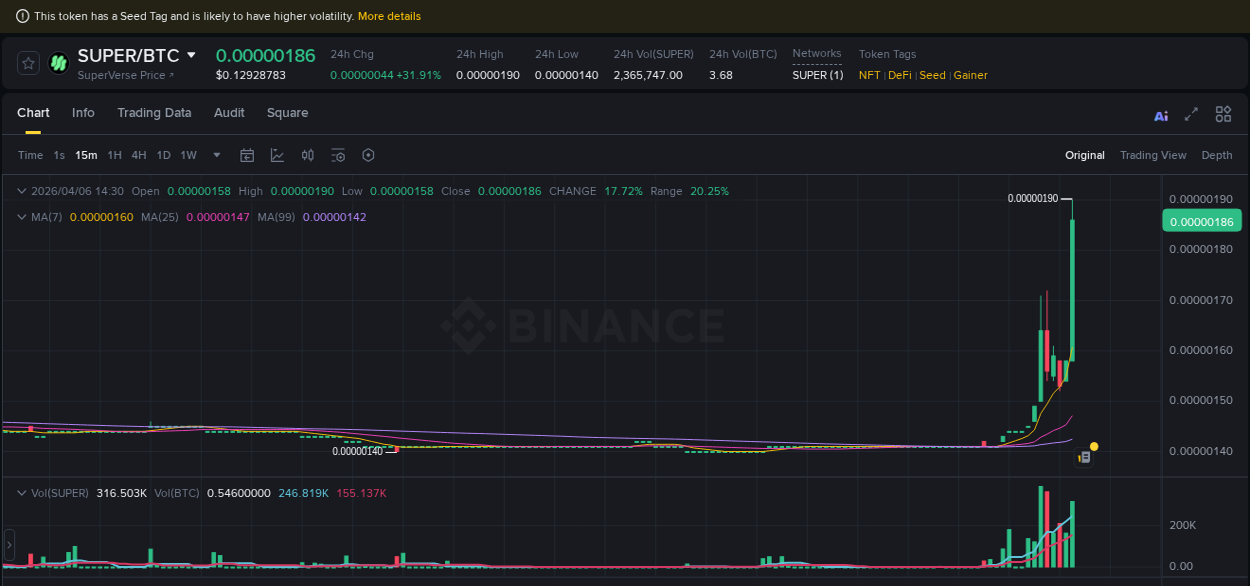The image size is (1250, 586).
Task: Launch the Binance Ai assistant icon
Action: [x=1160, y=115]
